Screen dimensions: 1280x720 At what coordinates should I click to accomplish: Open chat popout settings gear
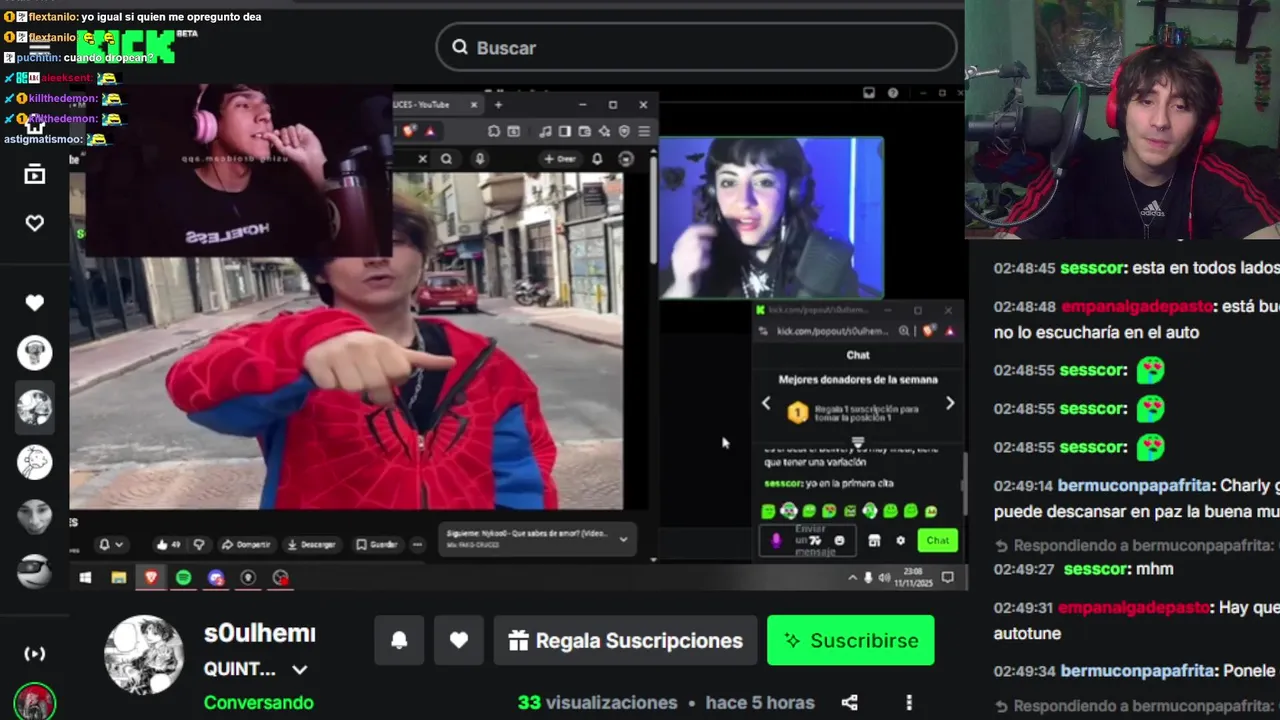pyautogui.click(x=900, y=540)
